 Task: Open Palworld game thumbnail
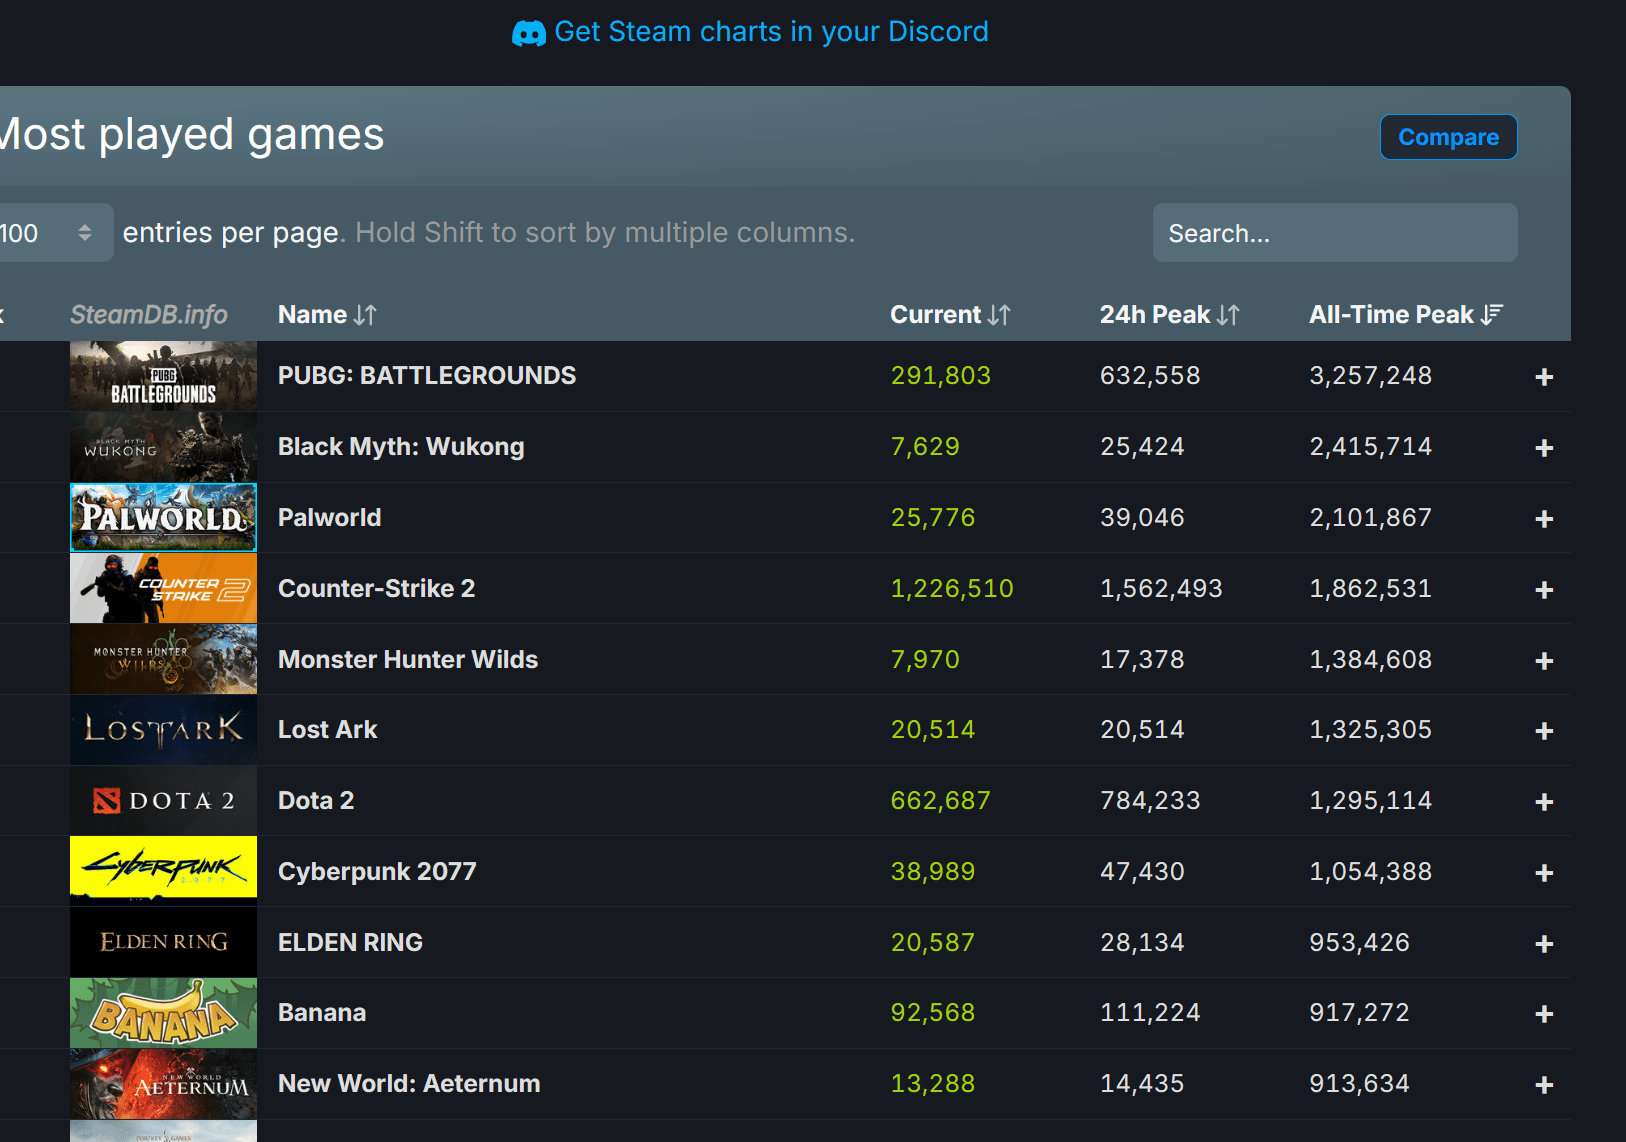coord(163,518)
